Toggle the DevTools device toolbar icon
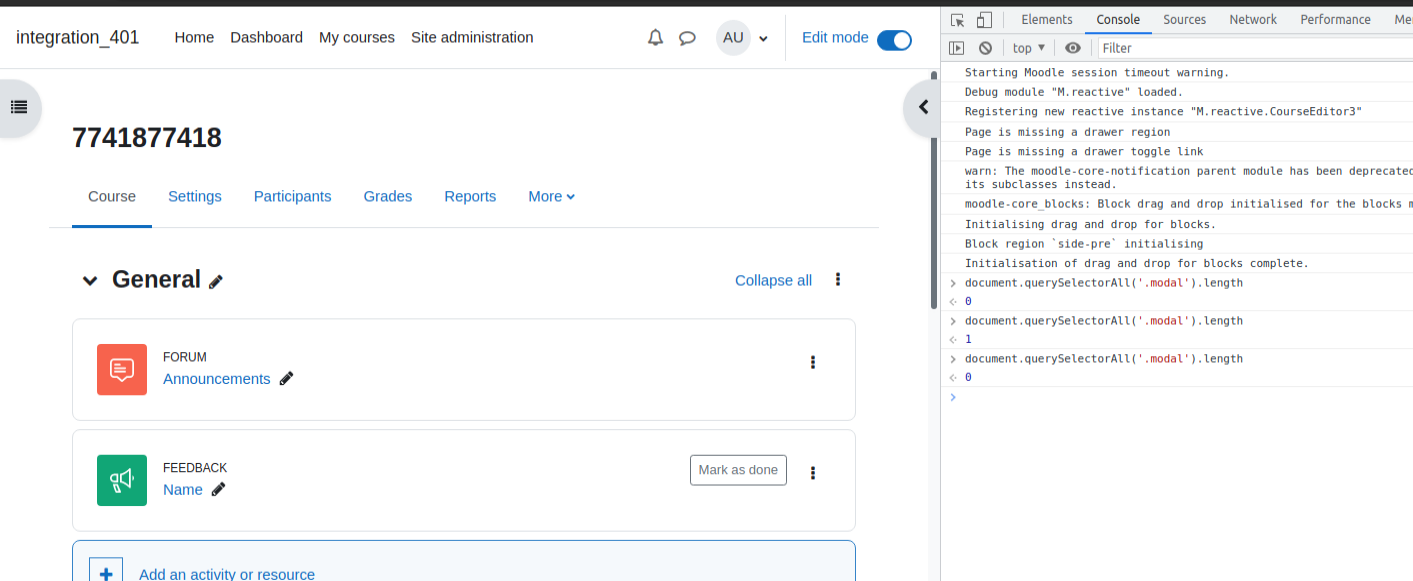This screenshot has height=581, width=1413. [984, 20]
